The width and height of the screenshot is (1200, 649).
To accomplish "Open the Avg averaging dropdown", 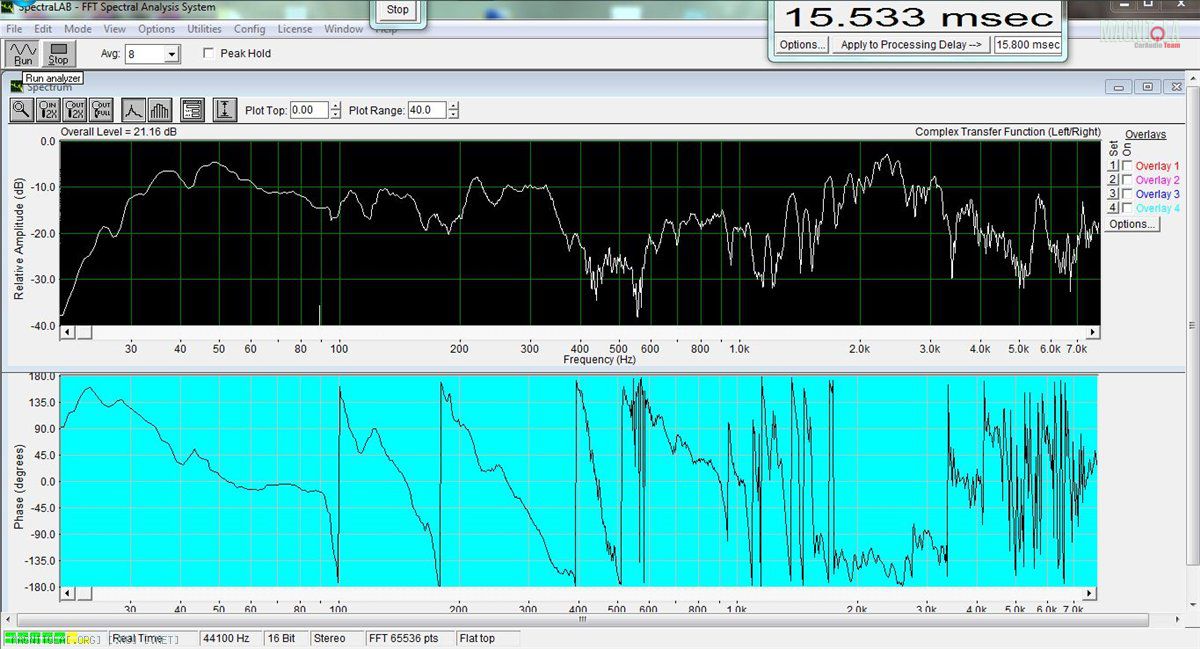I will coord(171,54).
